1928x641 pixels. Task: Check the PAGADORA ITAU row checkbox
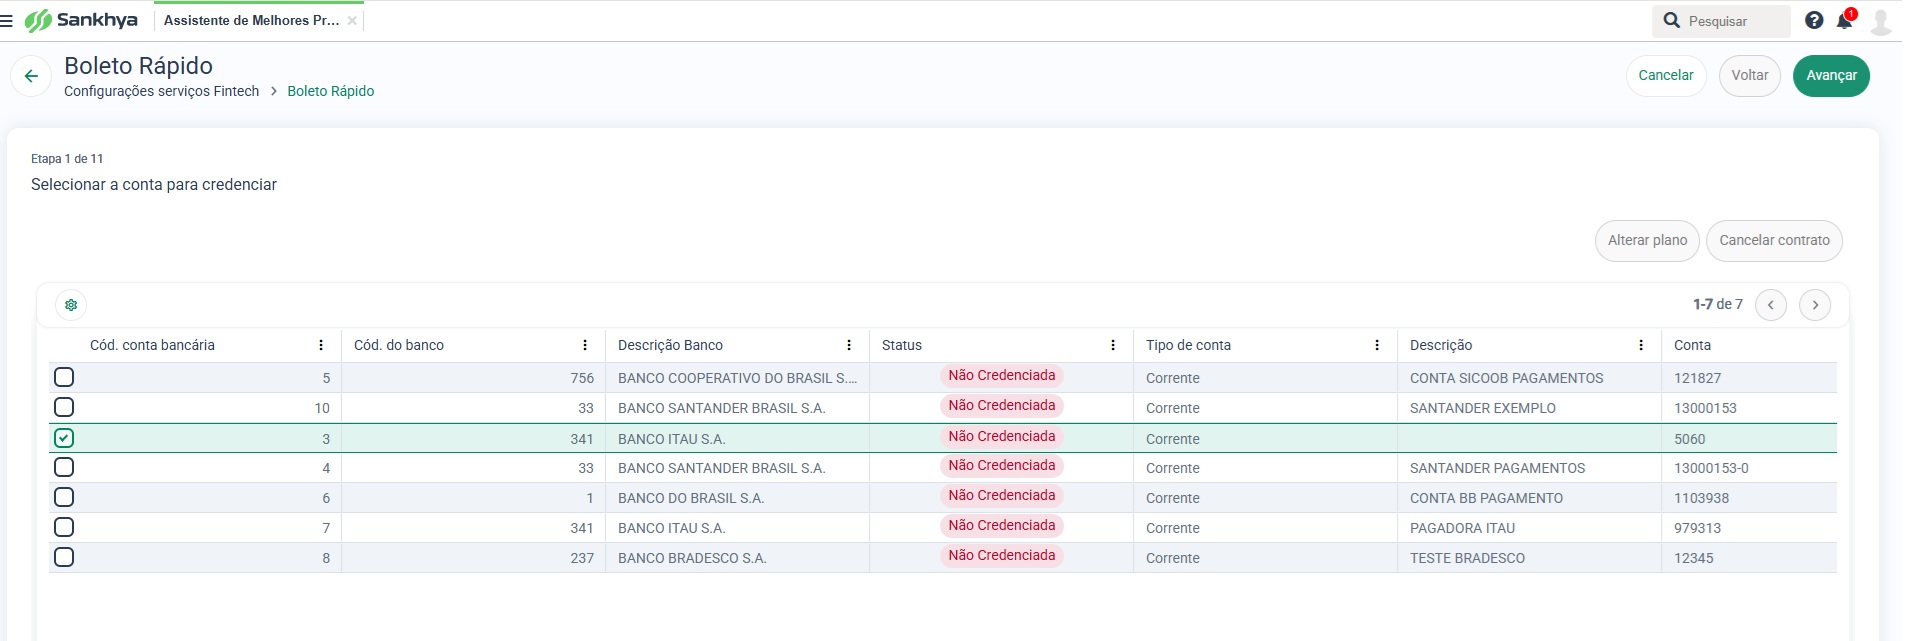tap(64, 527)
